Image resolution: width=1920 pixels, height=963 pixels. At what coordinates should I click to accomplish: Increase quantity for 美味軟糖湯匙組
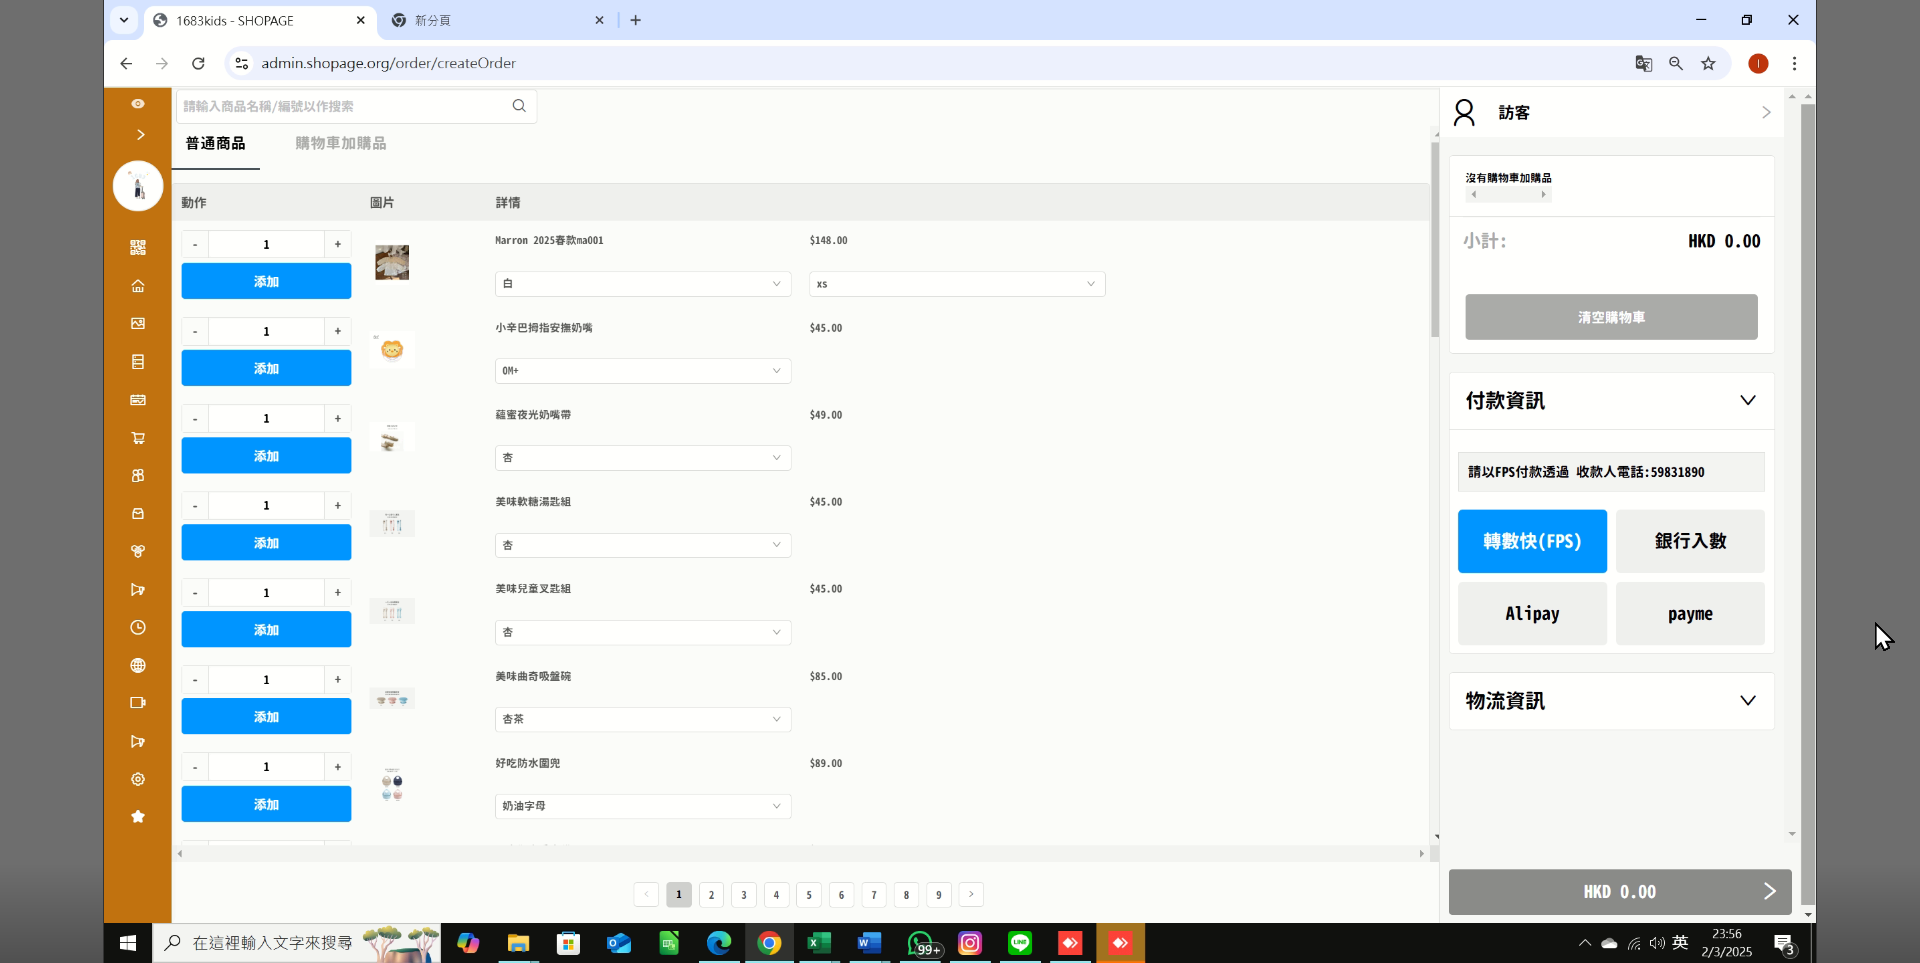point(338,505)
